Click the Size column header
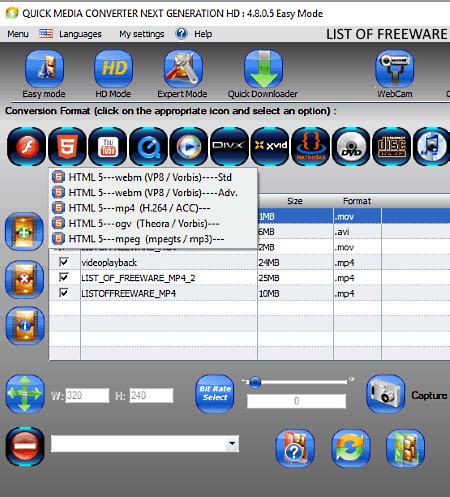This screenshot has height=497, width=450. 295,201
